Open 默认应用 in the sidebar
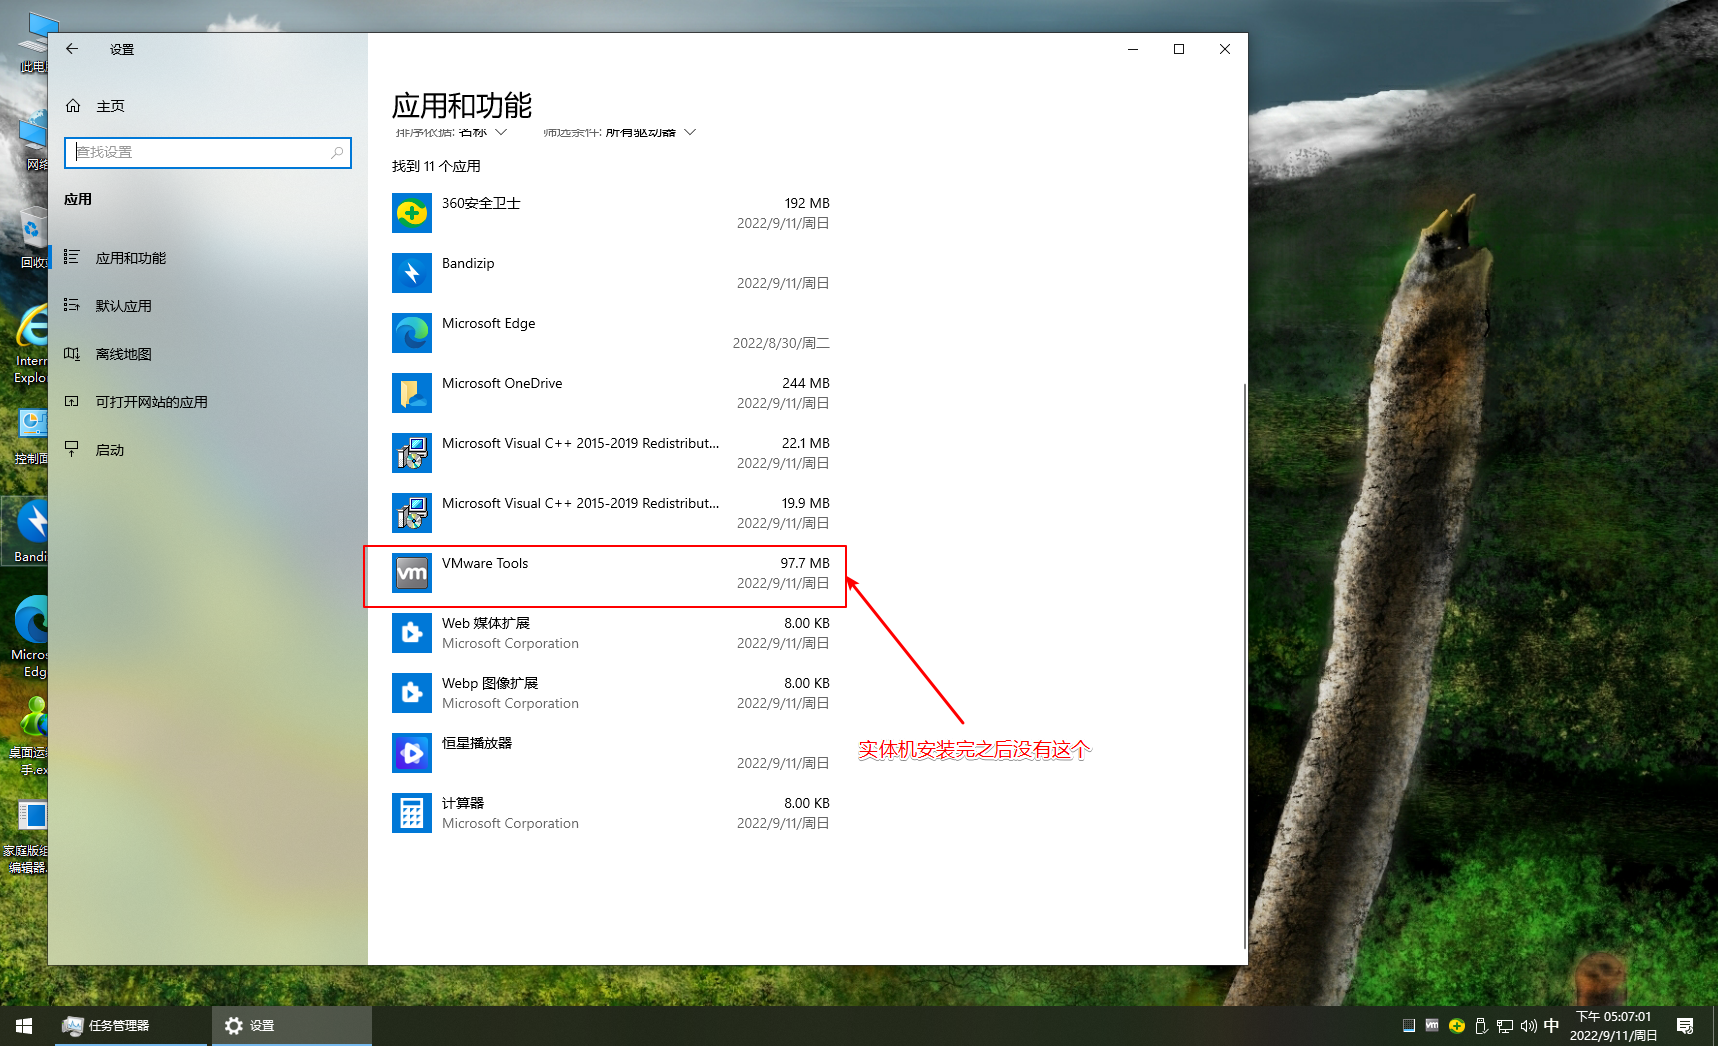Screen dimensions: 1718x1046 coord(123,306)
